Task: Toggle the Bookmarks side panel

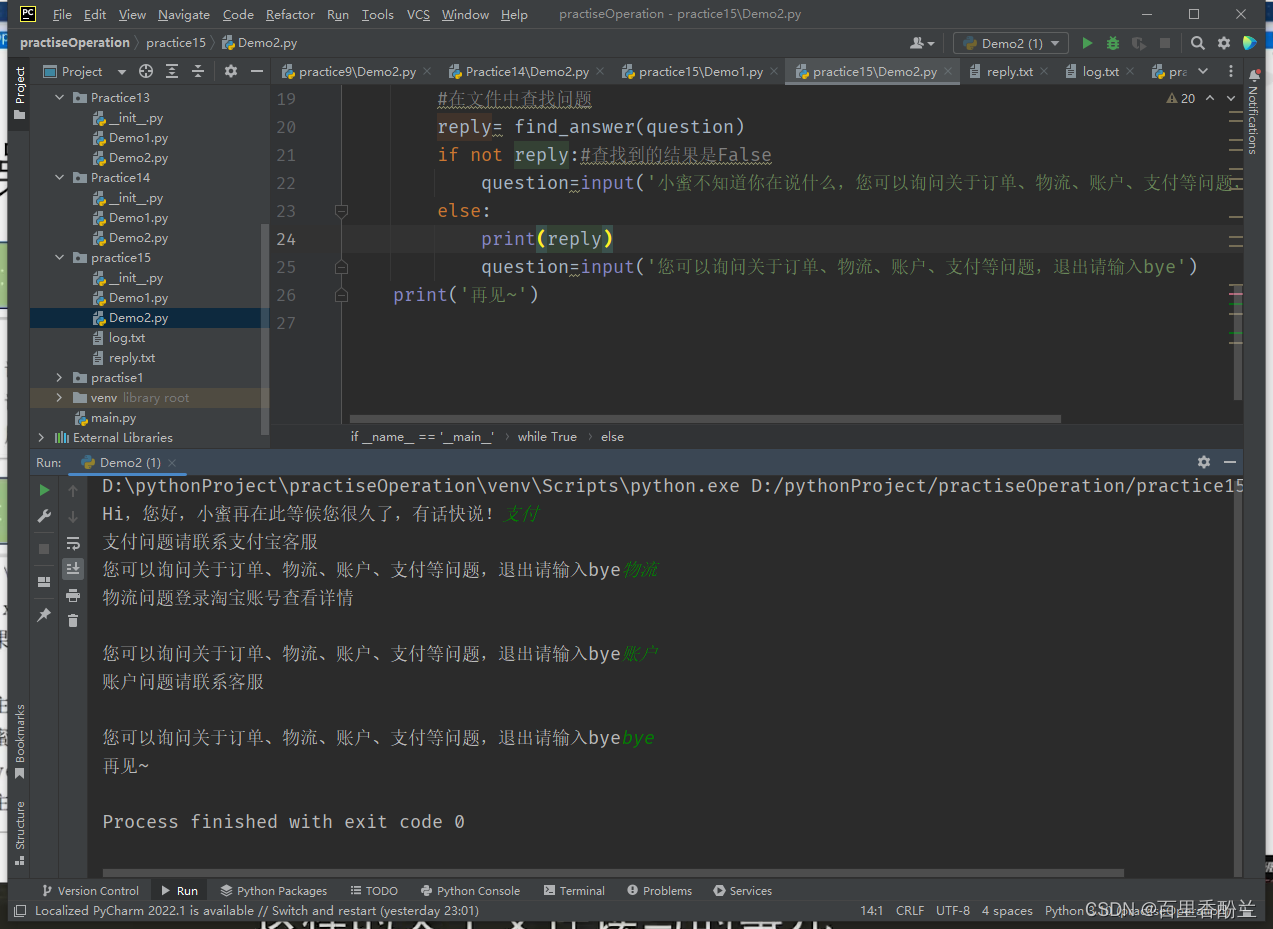Action: click(x=19, y=741)
